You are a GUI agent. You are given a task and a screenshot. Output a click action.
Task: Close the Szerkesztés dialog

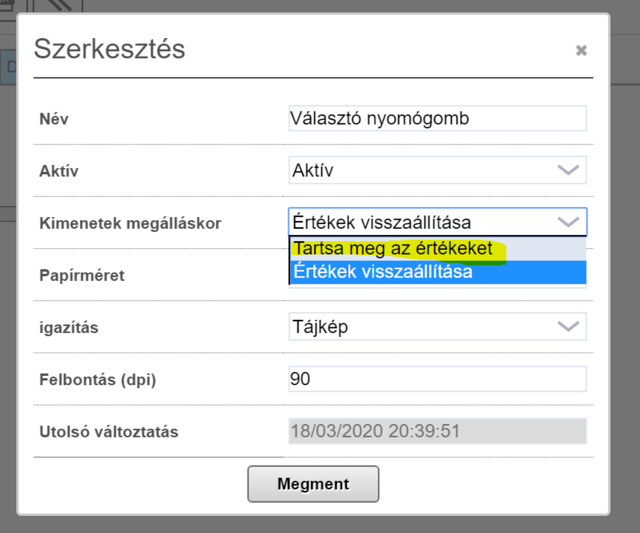(x=581, y=50)
